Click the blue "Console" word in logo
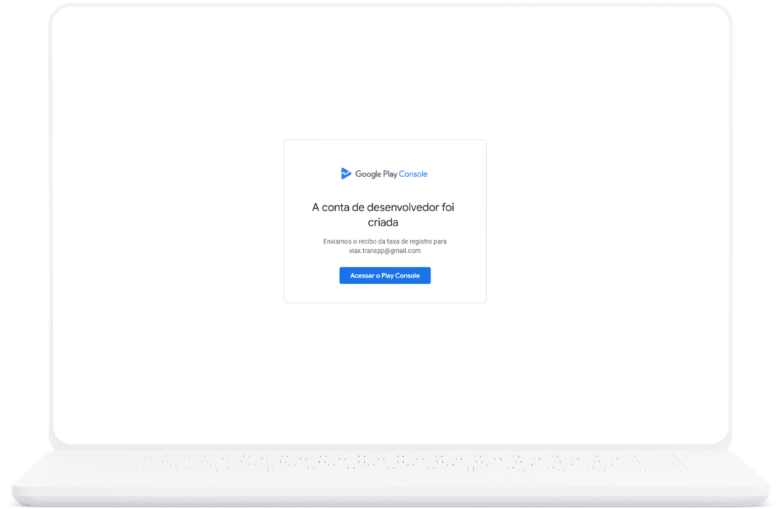Screen dimensions: 782x509 413,174
